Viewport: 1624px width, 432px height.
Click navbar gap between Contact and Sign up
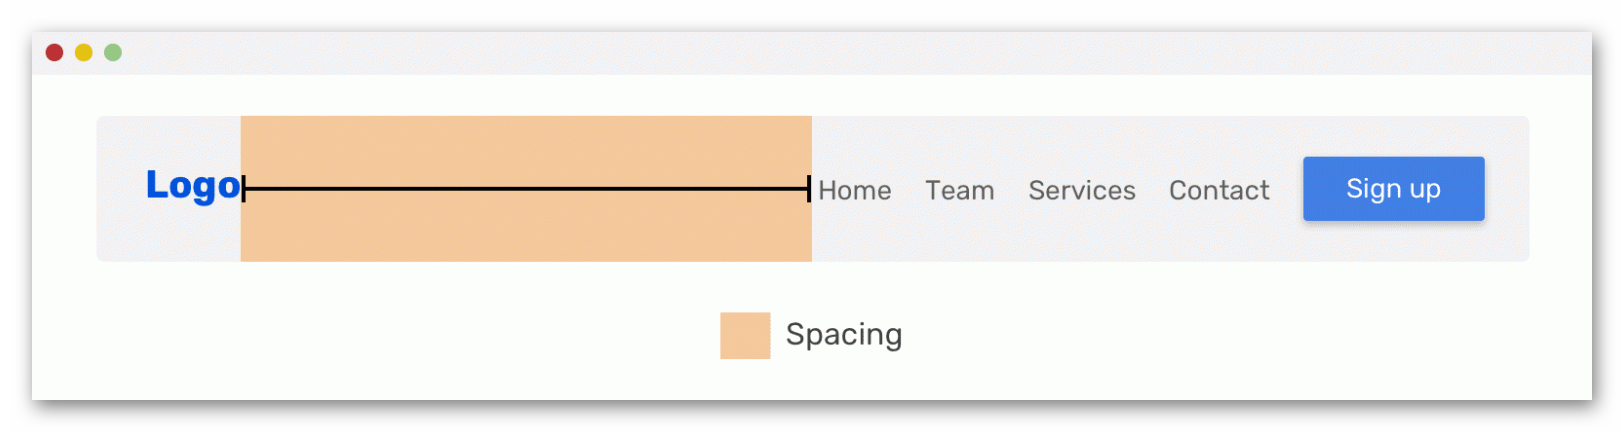1286,189
